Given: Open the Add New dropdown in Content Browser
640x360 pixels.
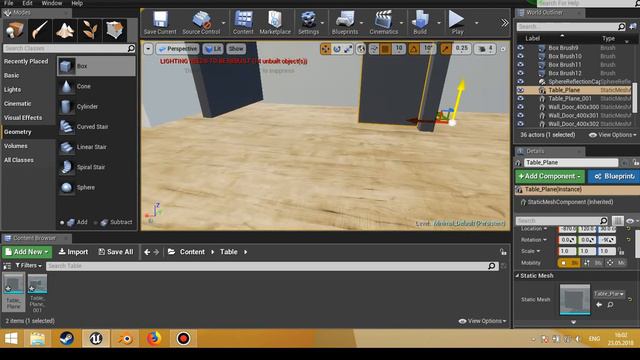Looking at the screenshot, I should tap(27, 252).
